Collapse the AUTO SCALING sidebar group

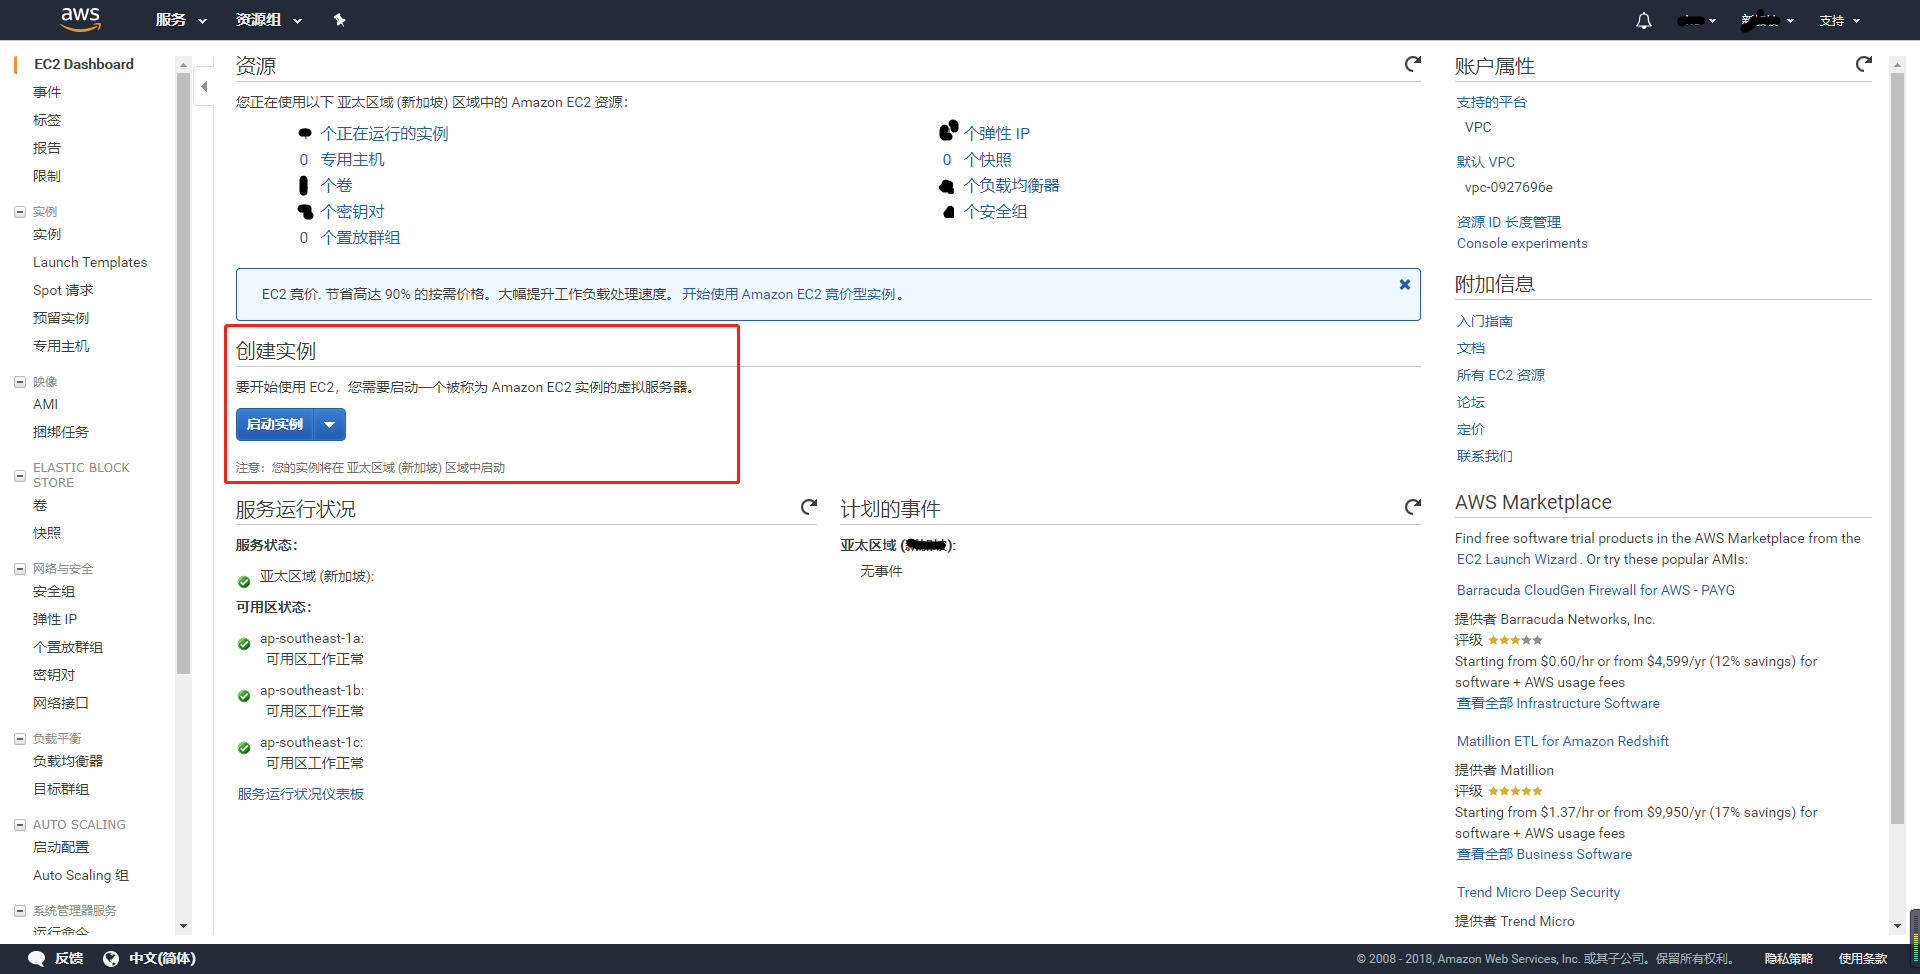point(19,825)
